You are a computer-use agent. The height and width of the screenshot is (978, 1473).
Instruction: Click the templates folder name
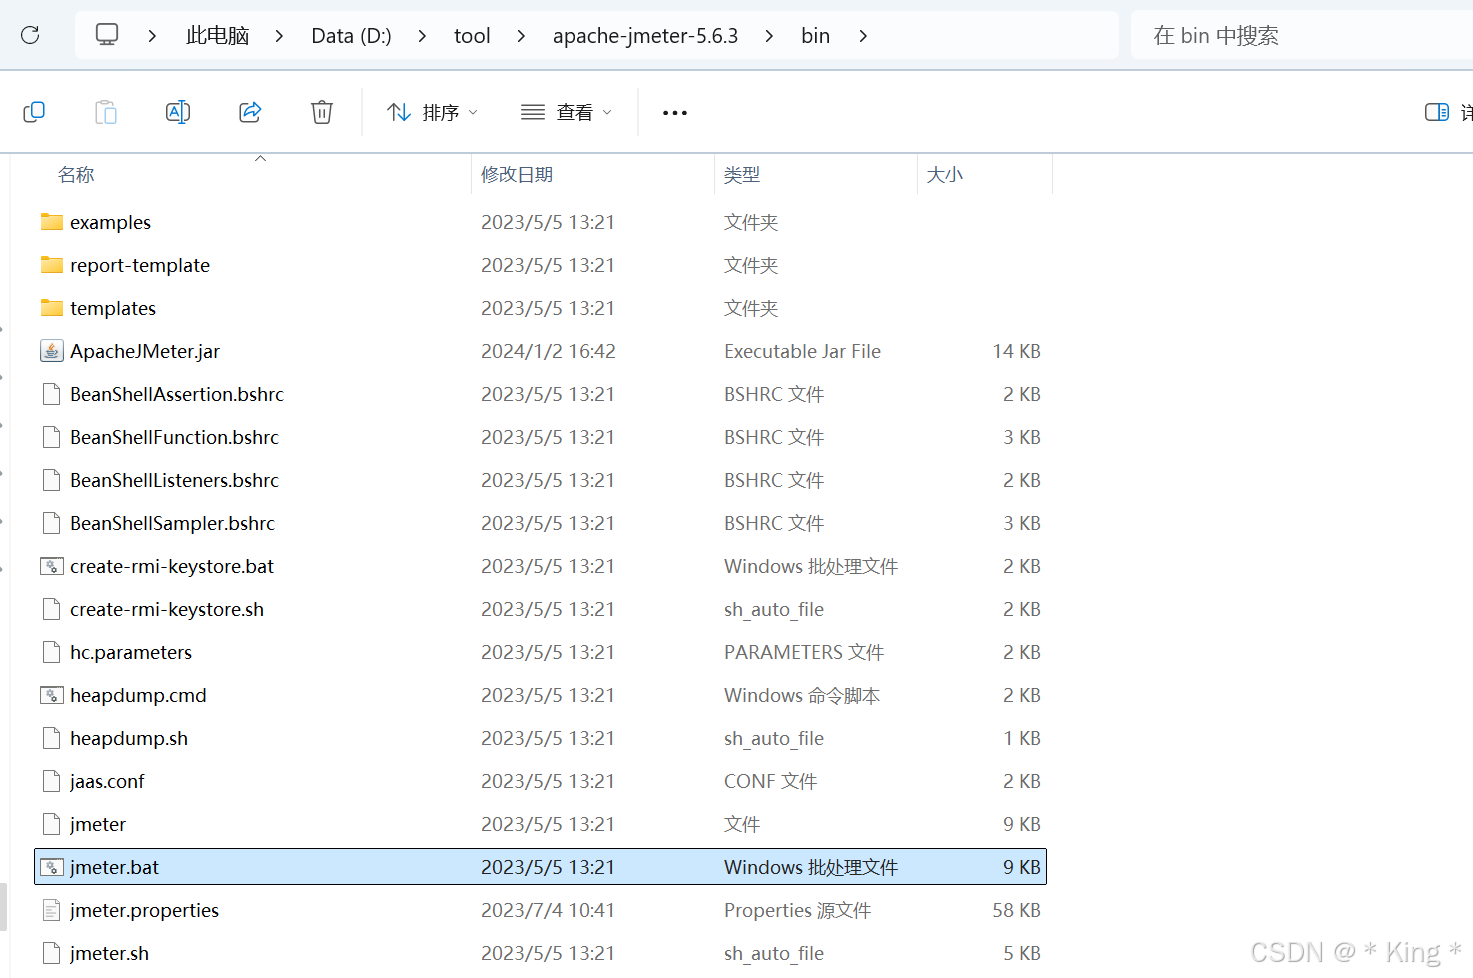pyautogui.click(x=113, y=308)
